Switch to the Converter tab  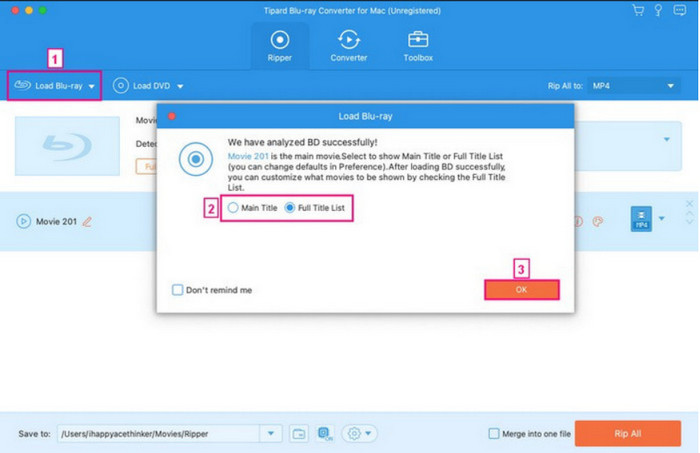(x=349, y=45)
